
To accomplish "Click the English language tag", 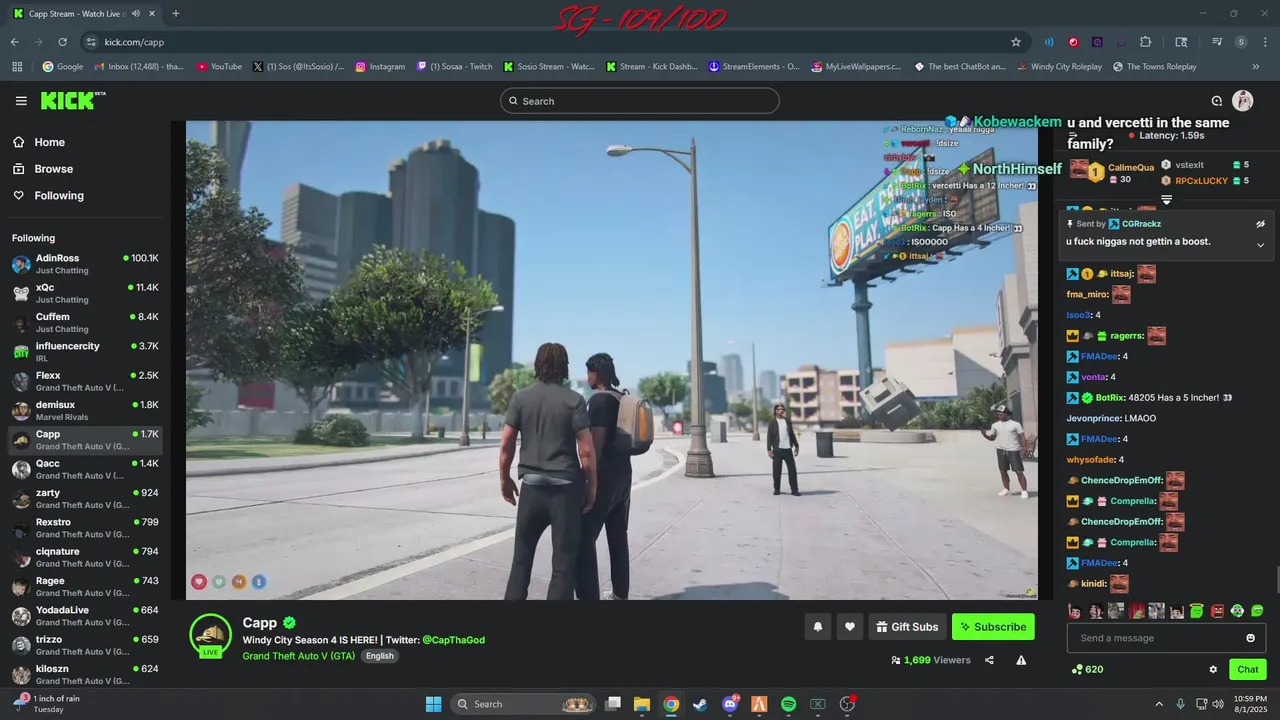I will 379,656.
